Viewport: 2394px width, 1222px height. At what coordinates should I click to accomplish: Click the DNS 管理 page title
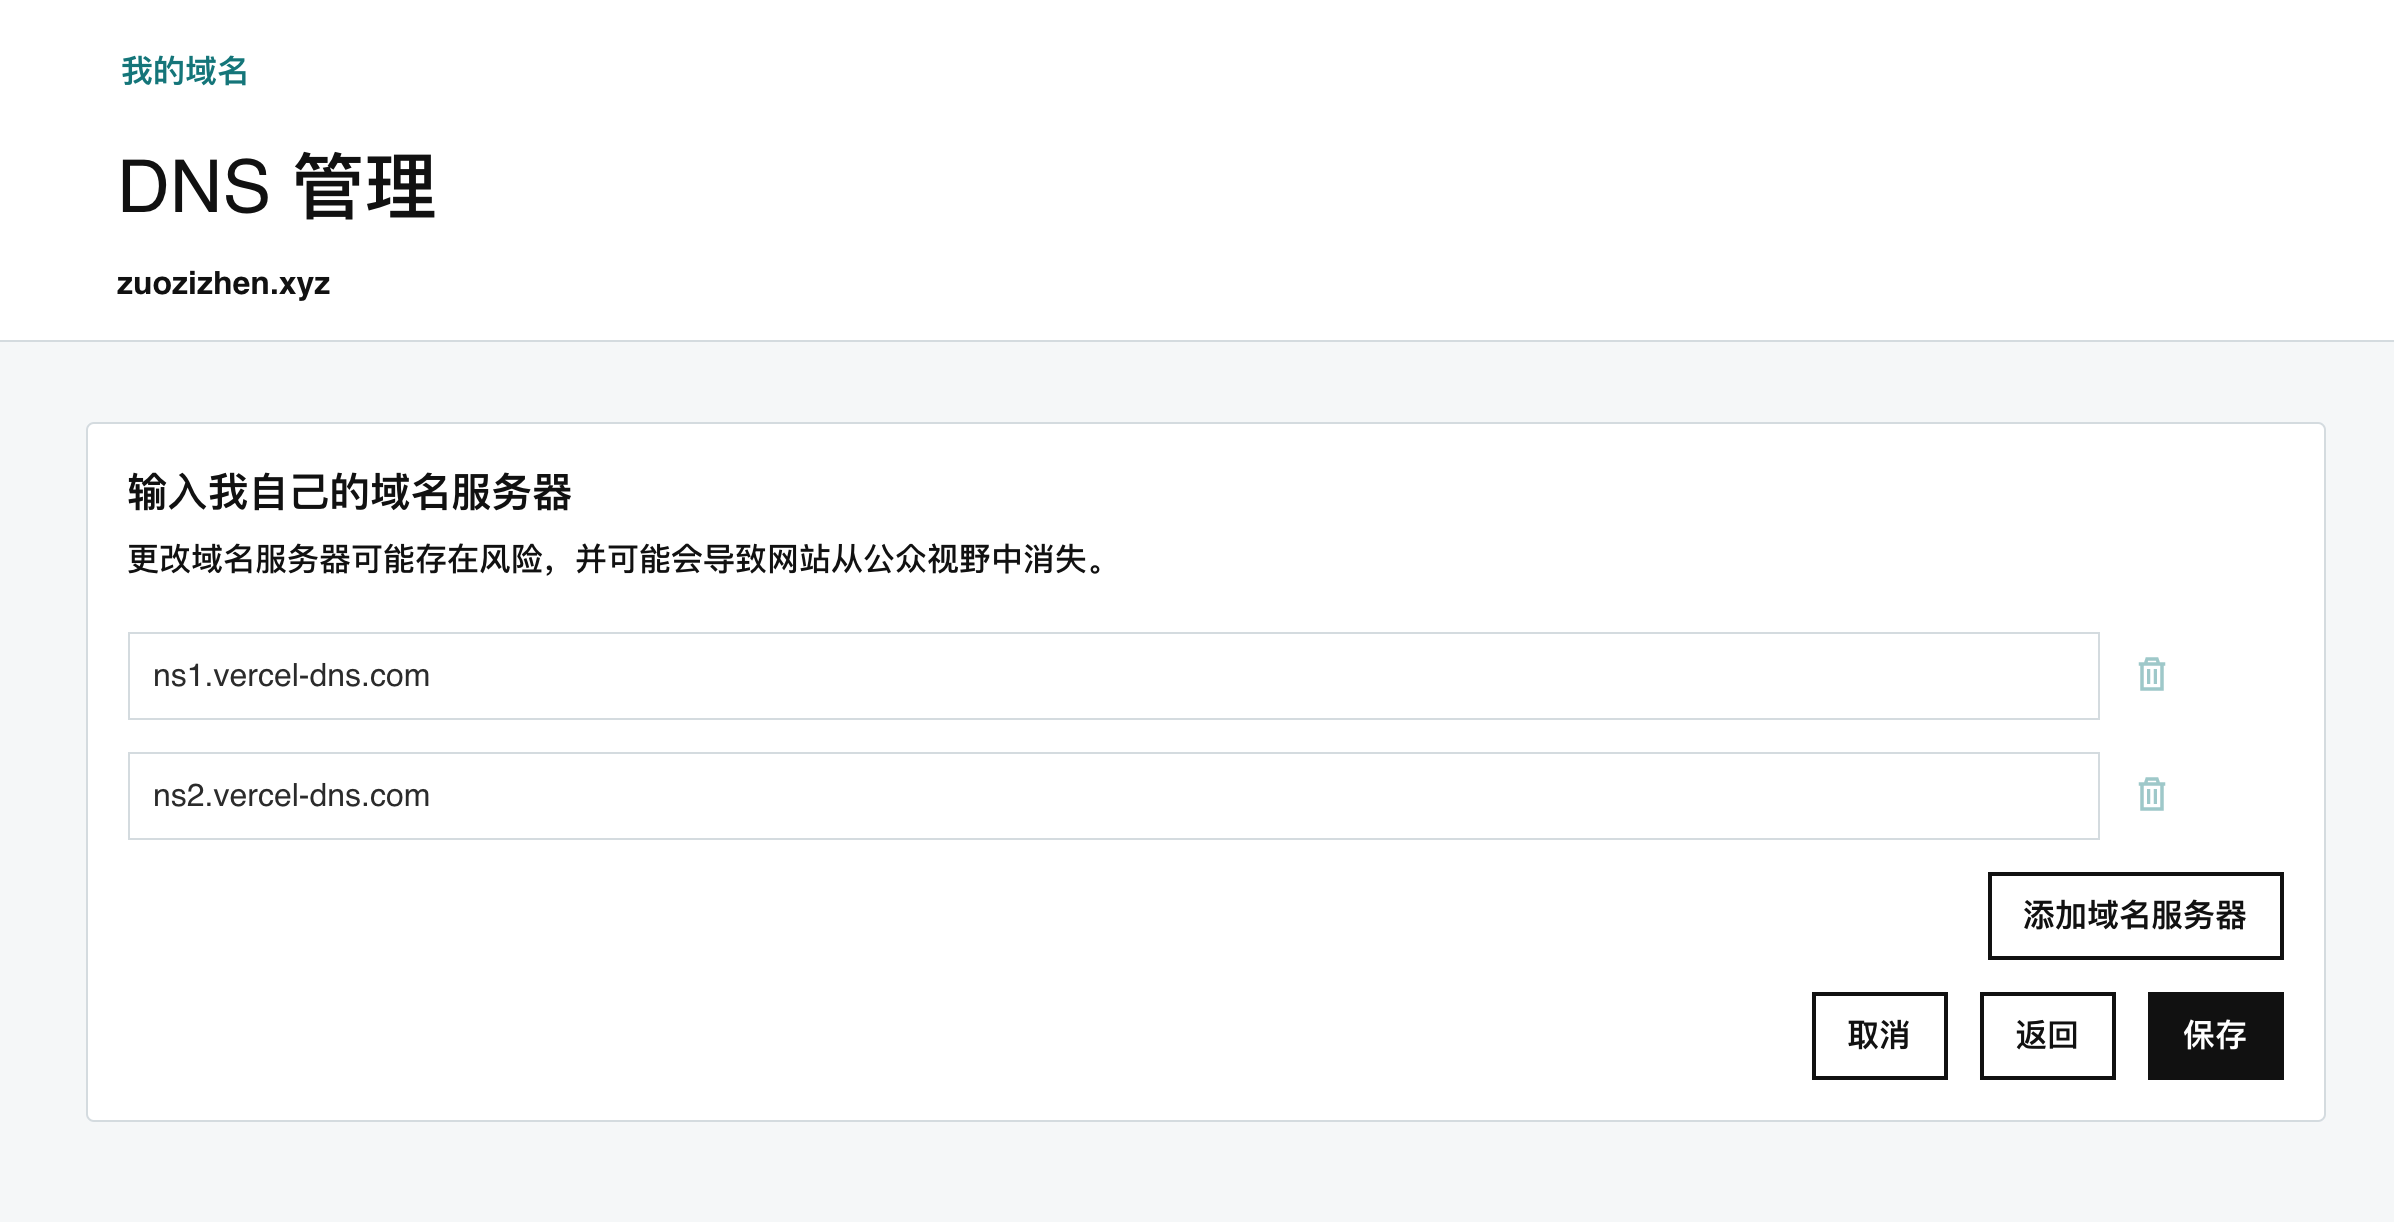coord(277,186)
